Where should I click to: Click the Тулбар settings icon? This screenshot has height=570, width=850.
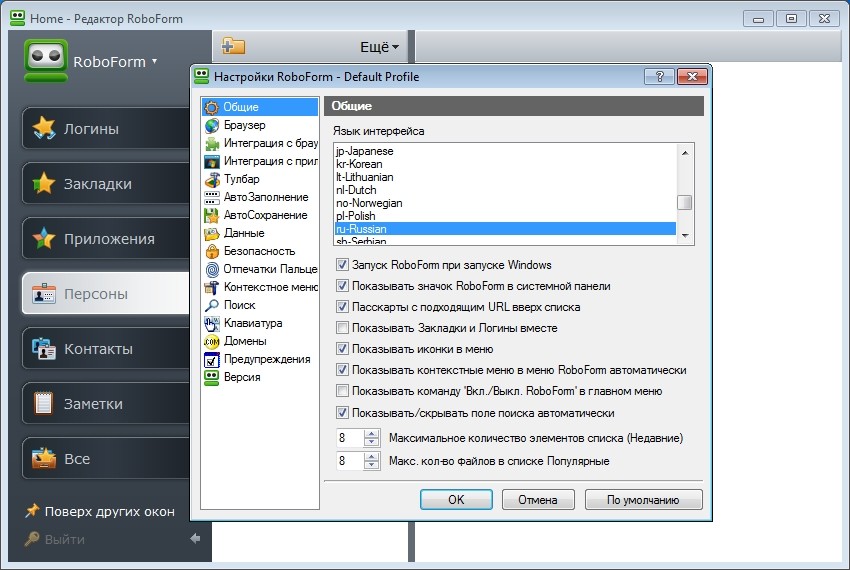pyautogui.click(x=211, y=180)
